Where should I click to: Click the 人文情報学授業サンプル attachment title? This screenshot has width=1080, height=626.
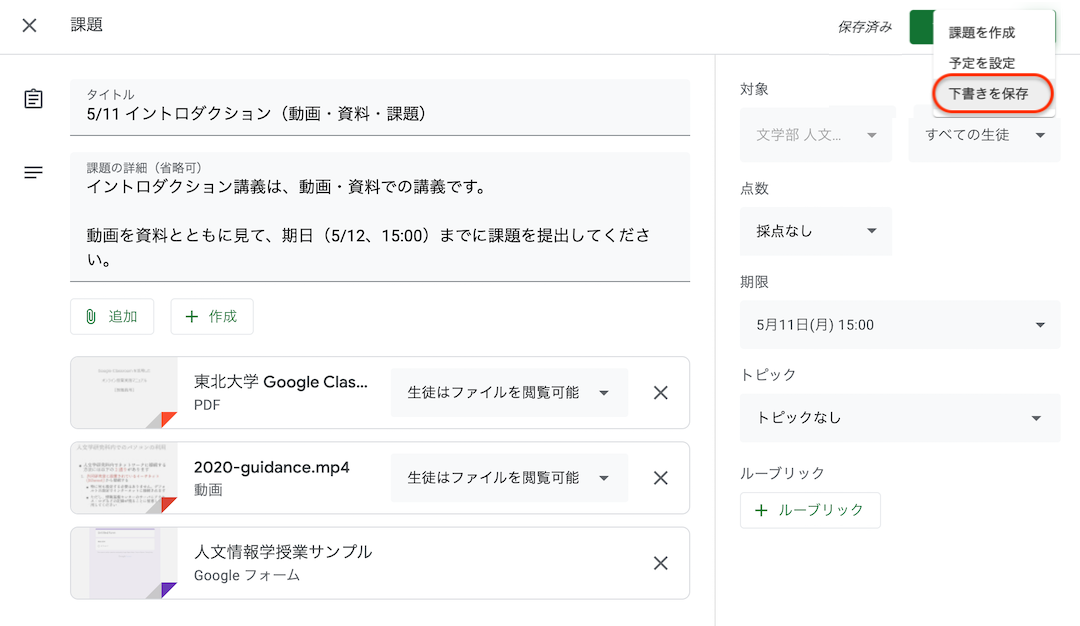pyautogui.click(x=282, y=552)
